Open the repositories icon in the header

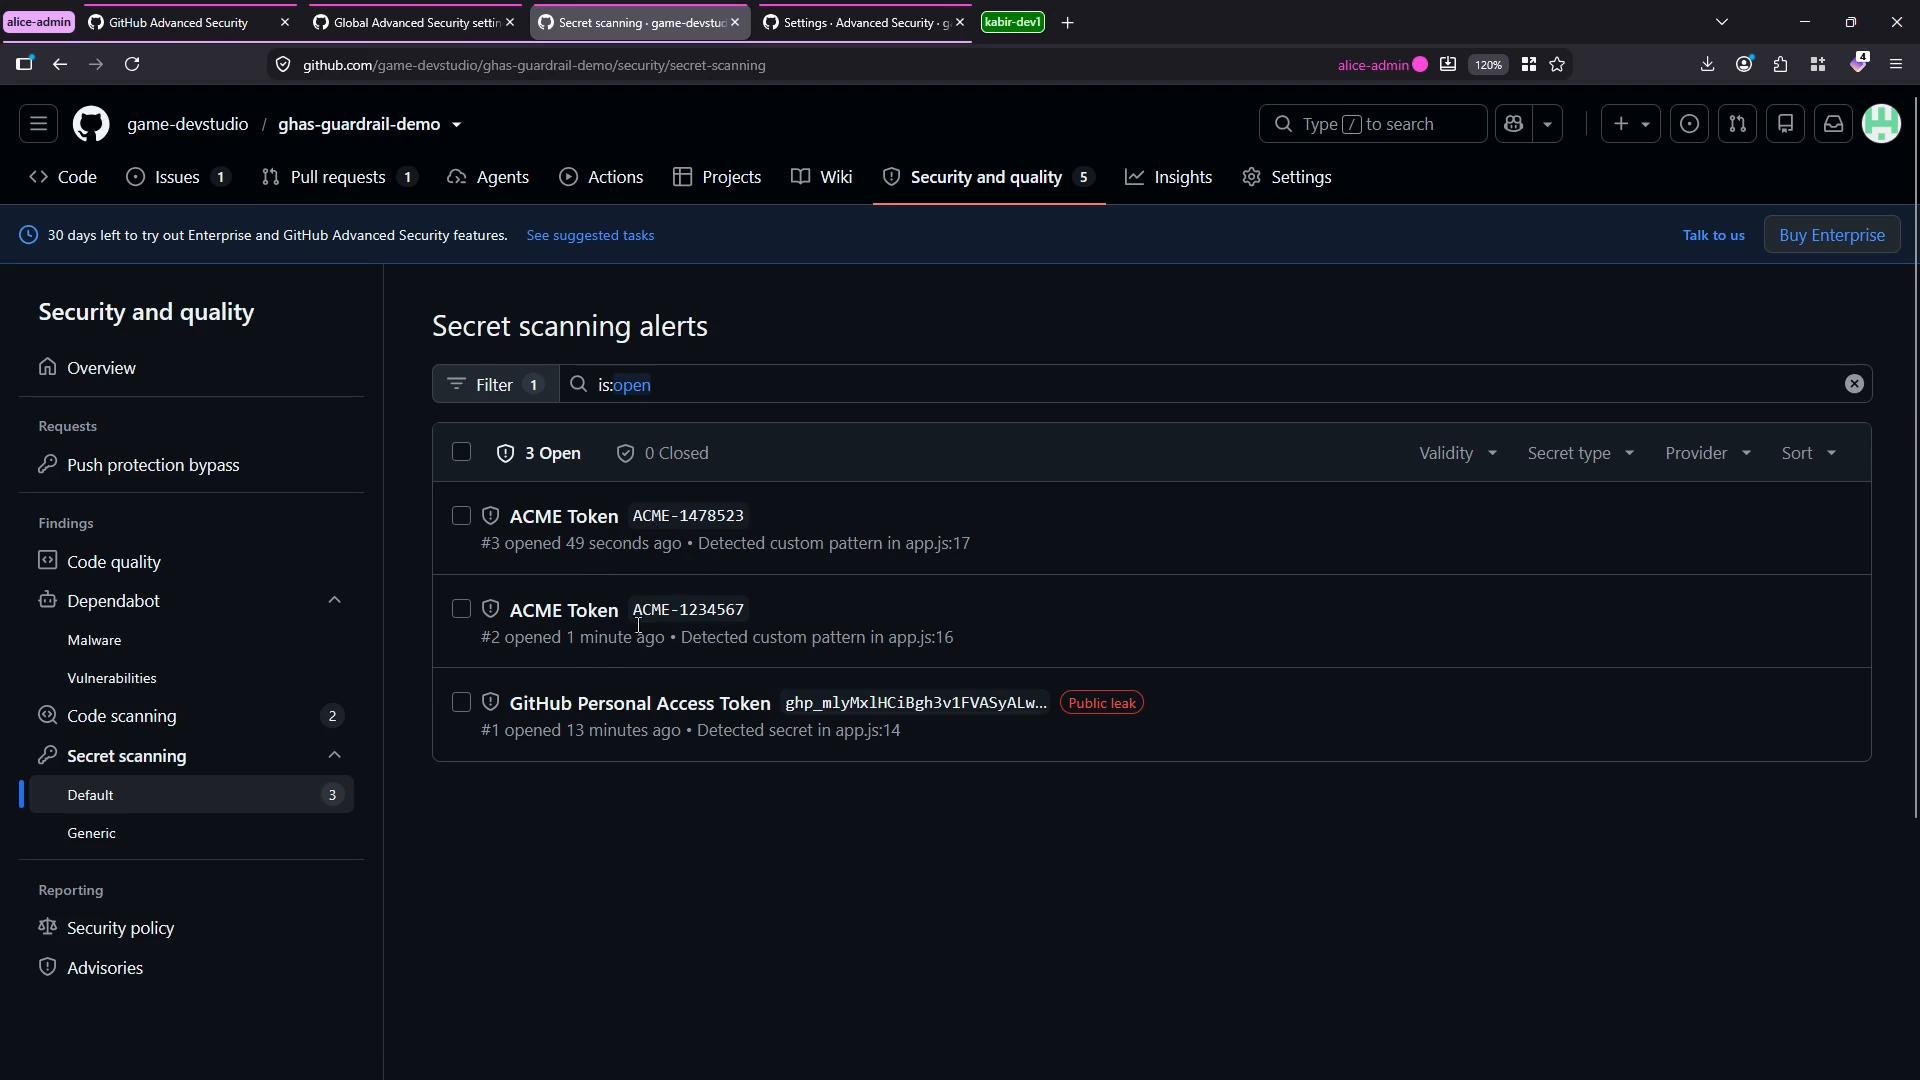[x=1786, y=124]
